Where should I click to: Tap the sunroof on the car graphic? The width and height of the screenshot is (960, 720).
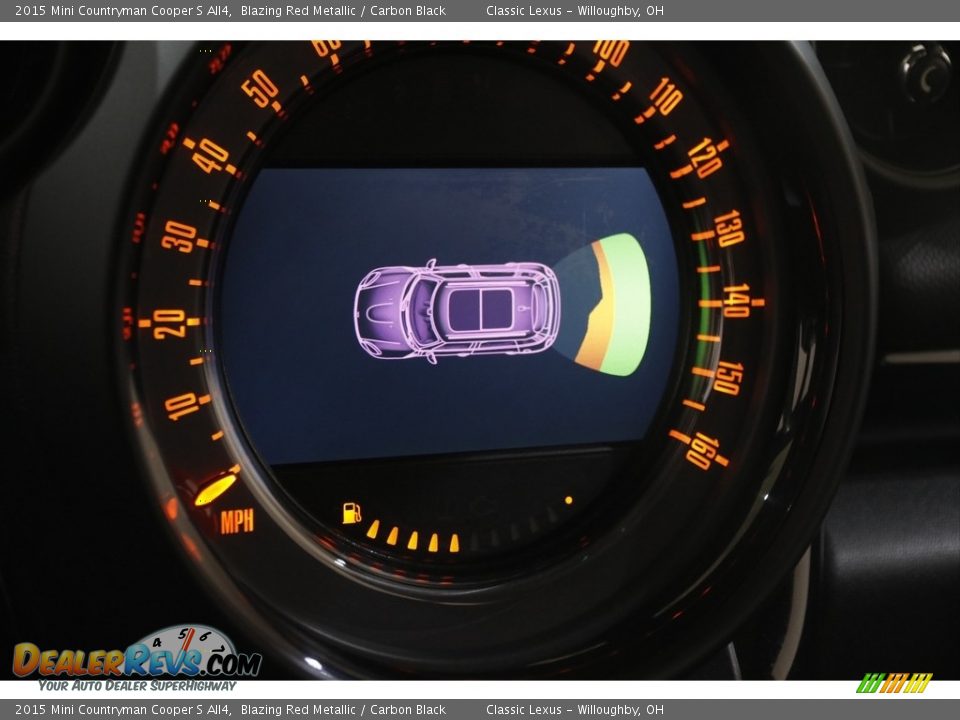point(480,309)
